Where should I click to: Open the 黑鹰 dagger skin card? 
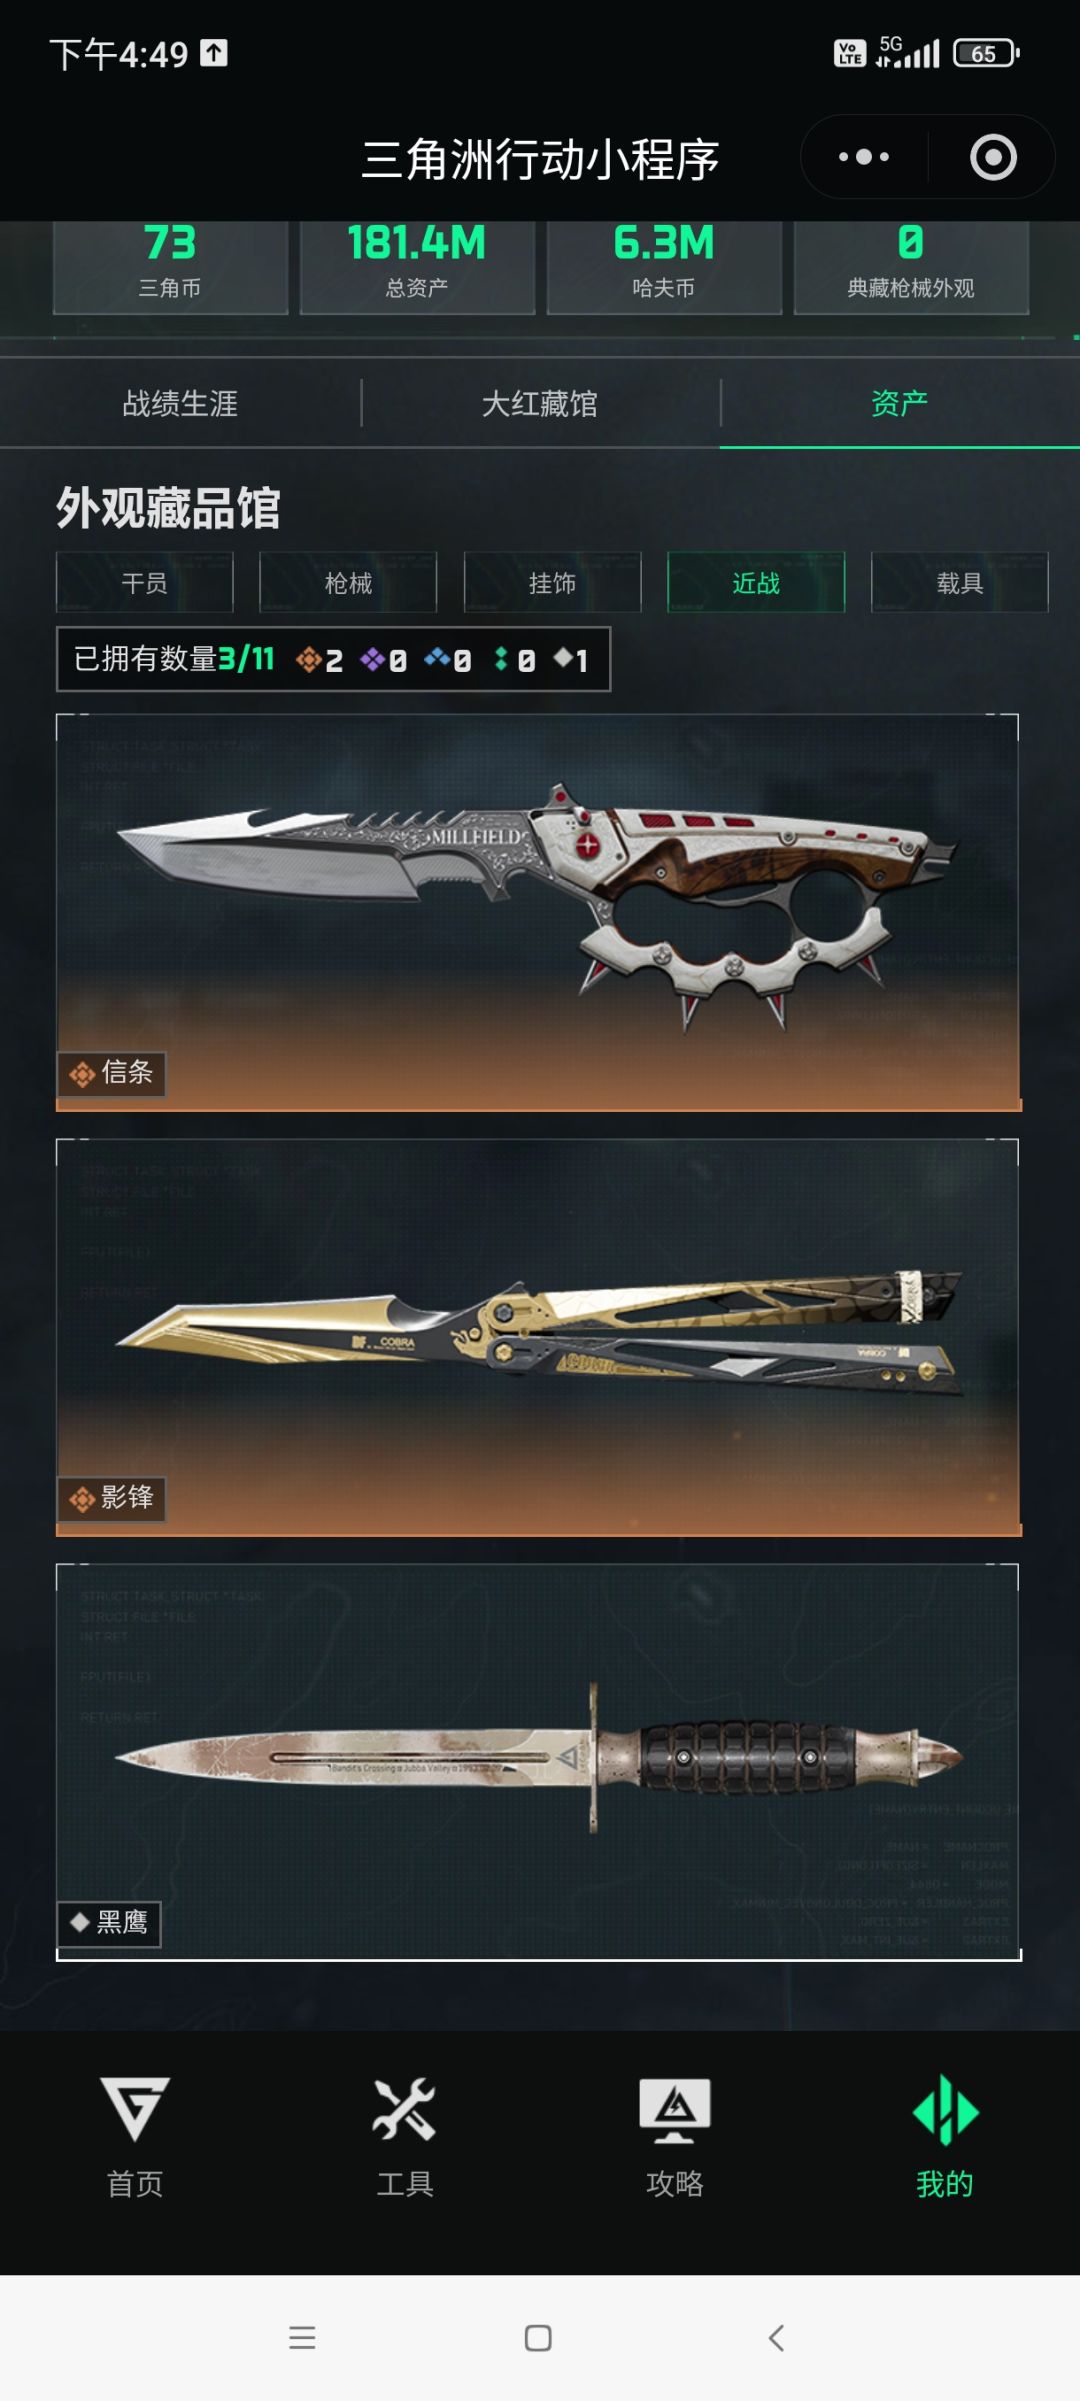tap(538, 1762)
